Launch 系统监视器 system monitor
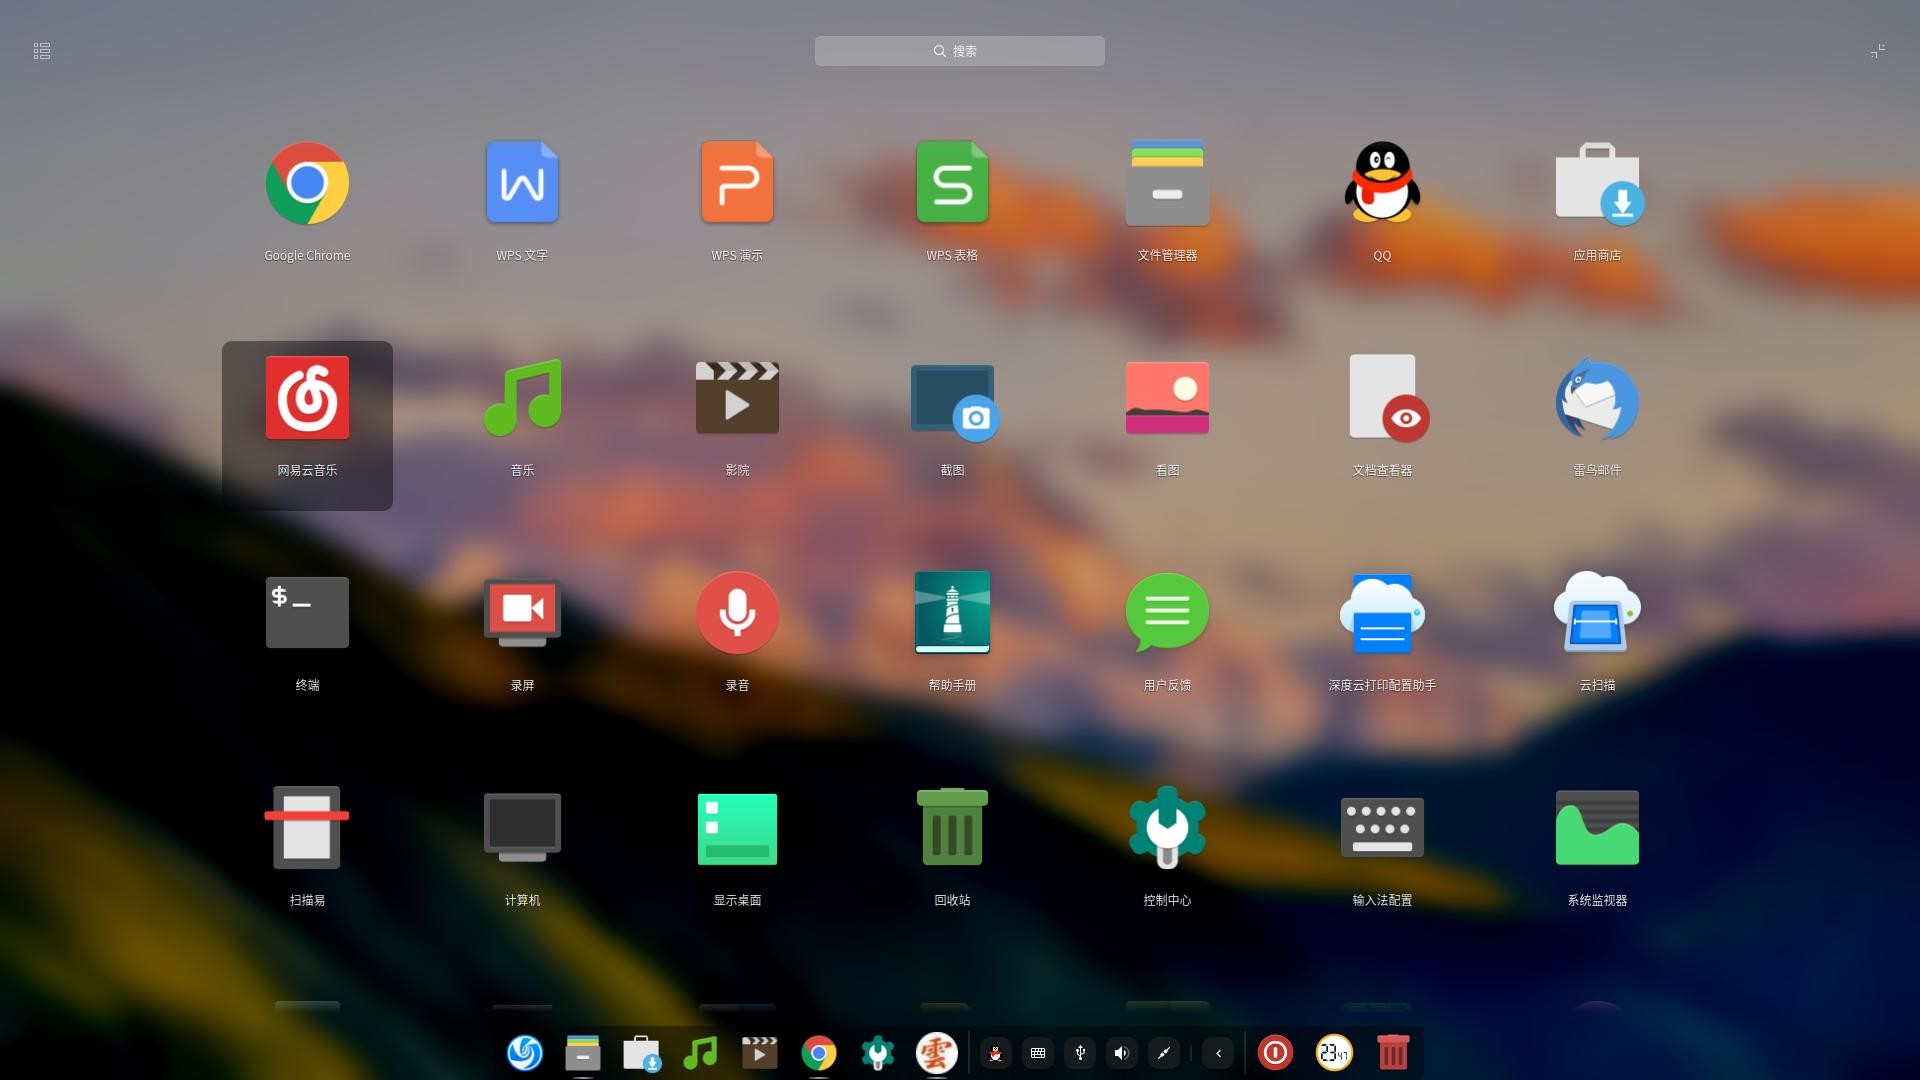 click(1597, 828)
